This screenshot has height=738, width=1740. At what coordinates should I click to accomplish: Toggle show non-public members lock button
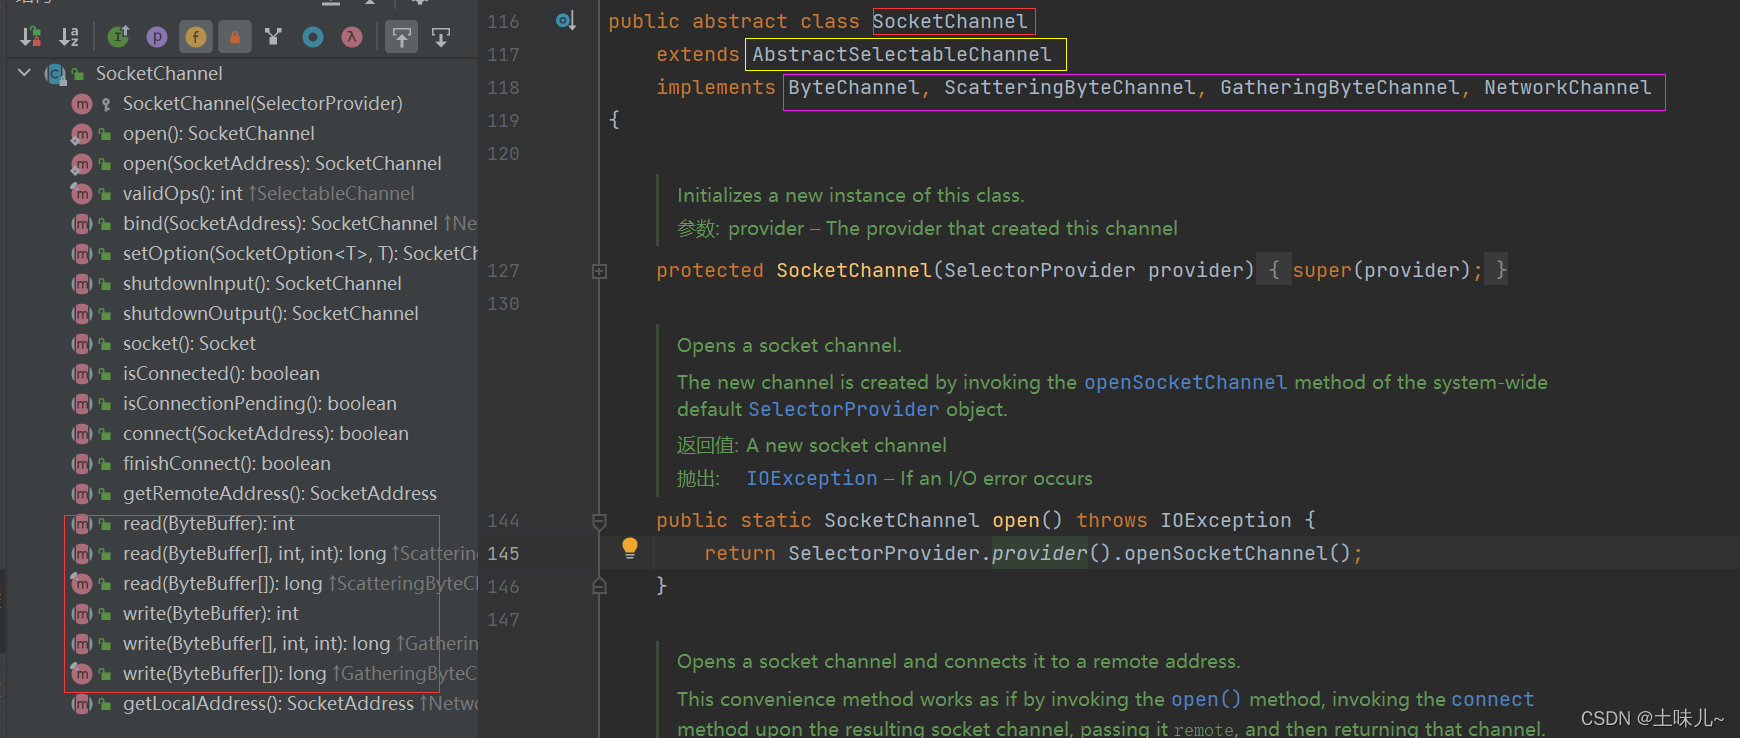pos(234,37)
